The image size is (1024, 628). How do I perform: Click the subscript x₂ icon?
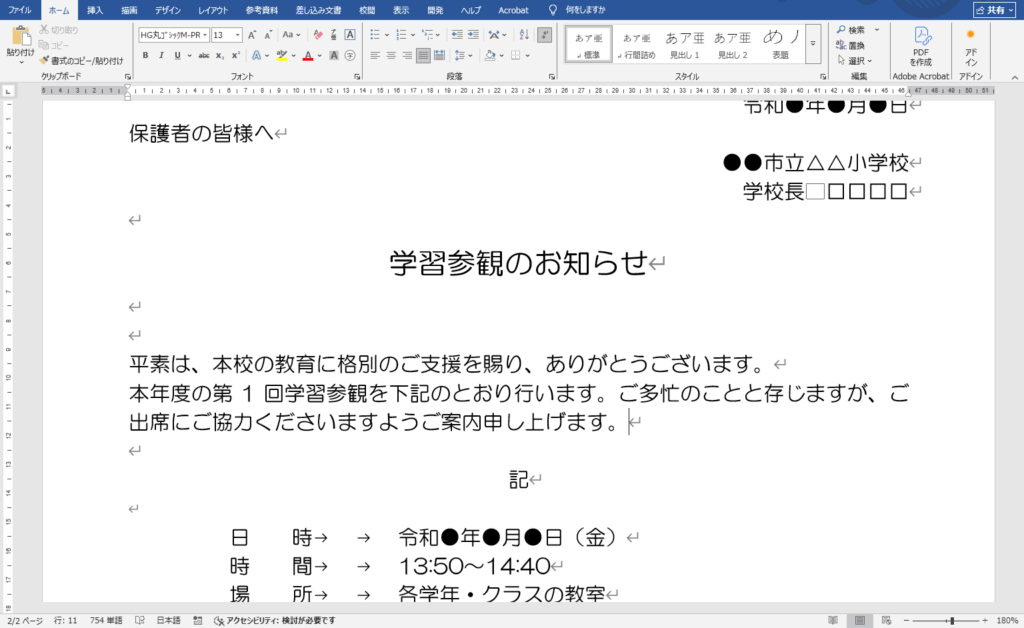tap(220, 55)
